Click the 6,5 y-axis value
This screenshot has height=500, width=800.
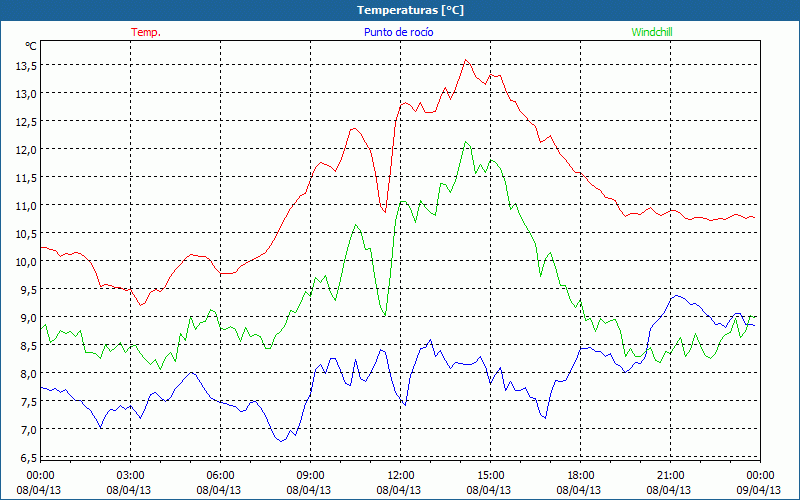point(28,458)
